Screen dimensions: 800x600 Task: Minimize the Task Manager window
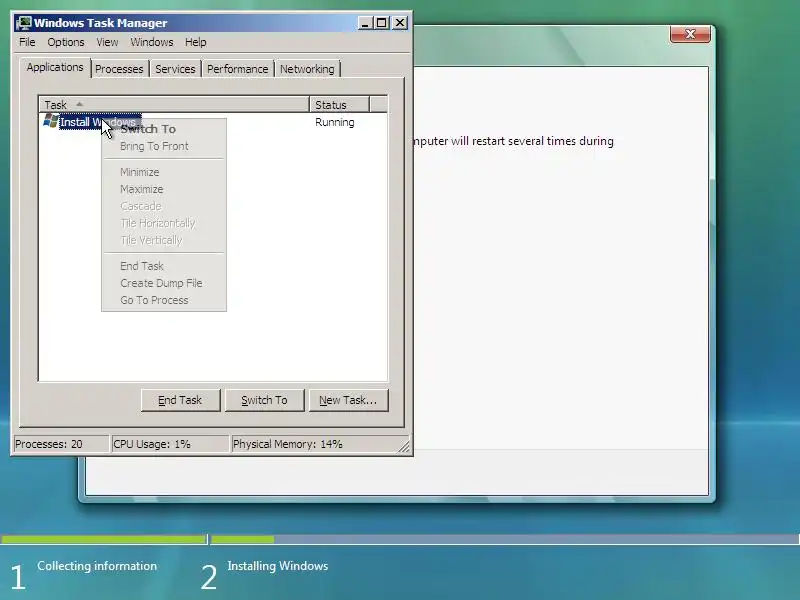365,23
